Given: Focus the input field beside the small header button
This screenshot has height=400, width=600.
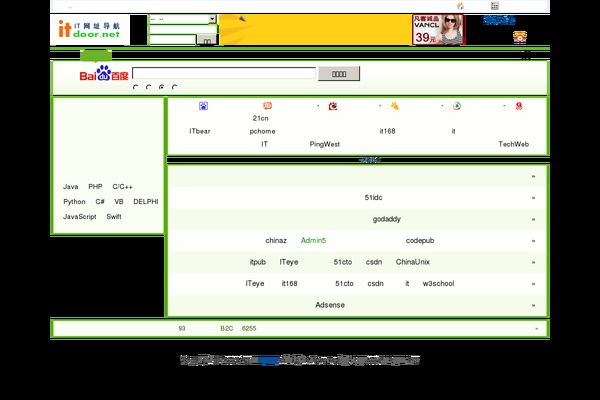Looking at the screenshot, I should [x=173, y=39].
